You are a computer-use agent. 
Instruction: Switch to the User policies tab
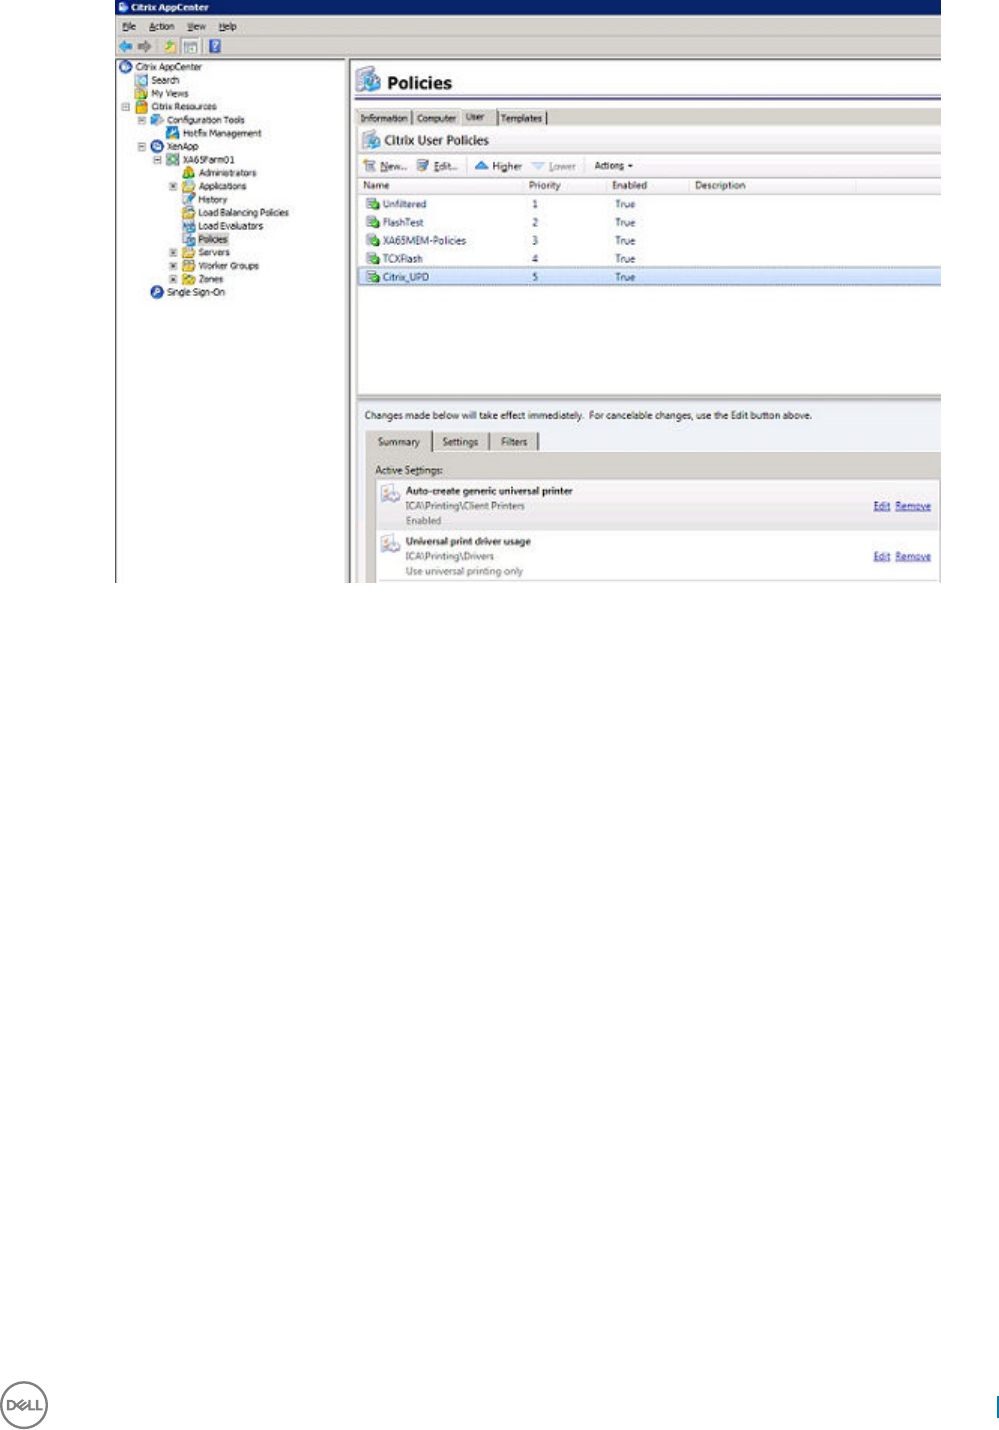point(475,117)
